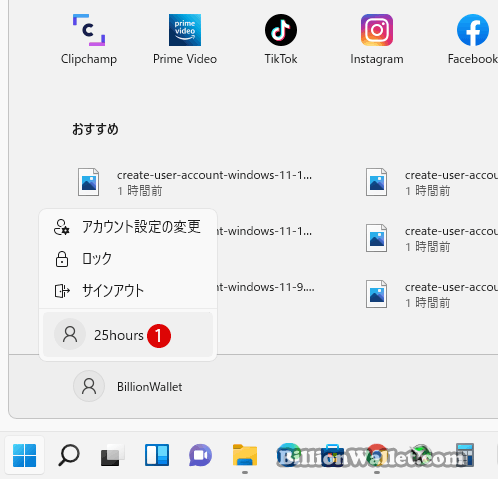498x479 pixels.
Task: Open the TikTok pinned app
Action: click(x=281, y=39)
